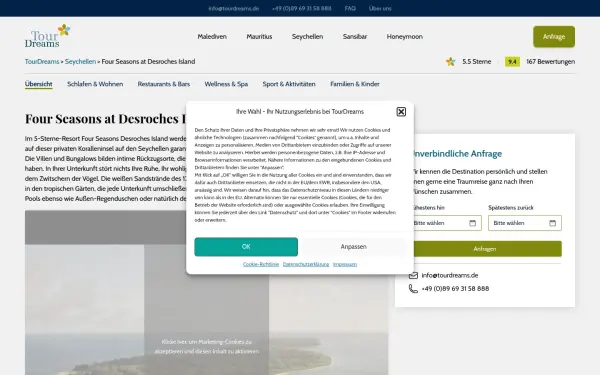The height and width of the screenshot is (375, 600).
Task: Open Honeymoon menu item
Action: pyautogui.click(x=404, y=37)
